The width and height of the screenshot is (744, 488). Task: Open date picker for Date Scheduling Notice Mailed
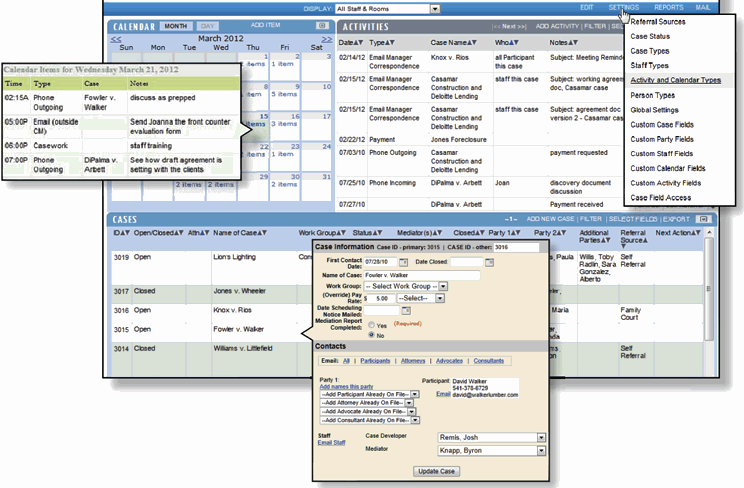[406, 310]
